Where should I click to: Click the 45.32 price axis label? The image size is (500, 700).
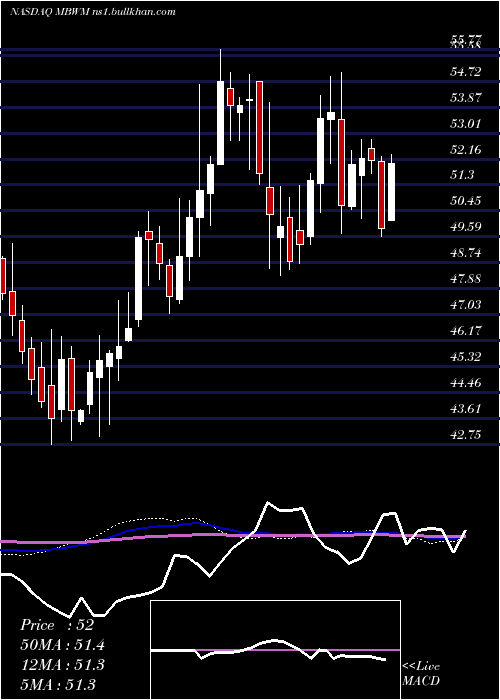click(x=466, y=357)
